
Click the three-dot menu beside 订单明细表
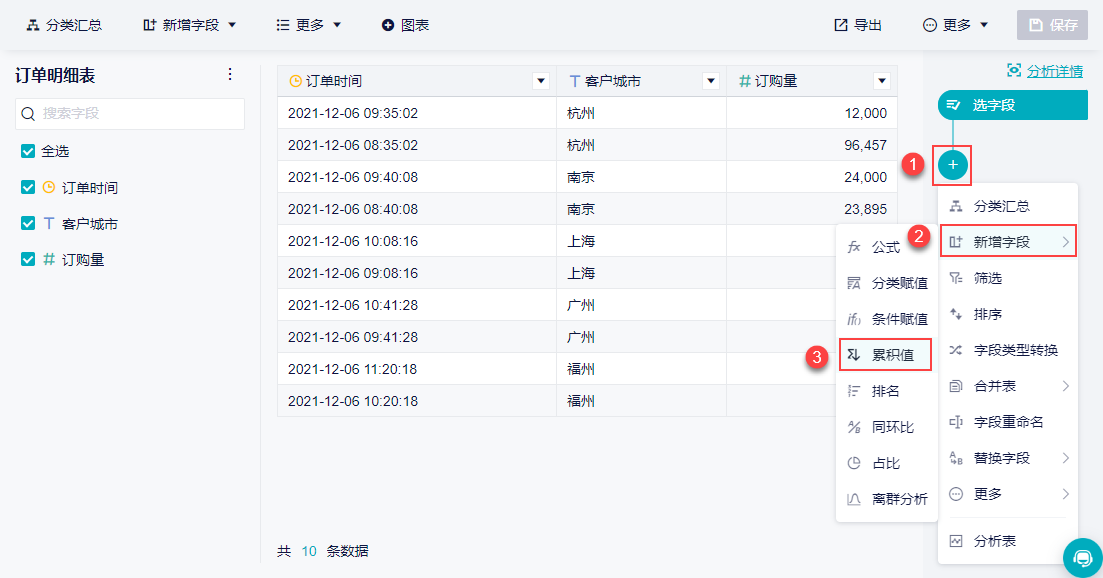point(230,75)
